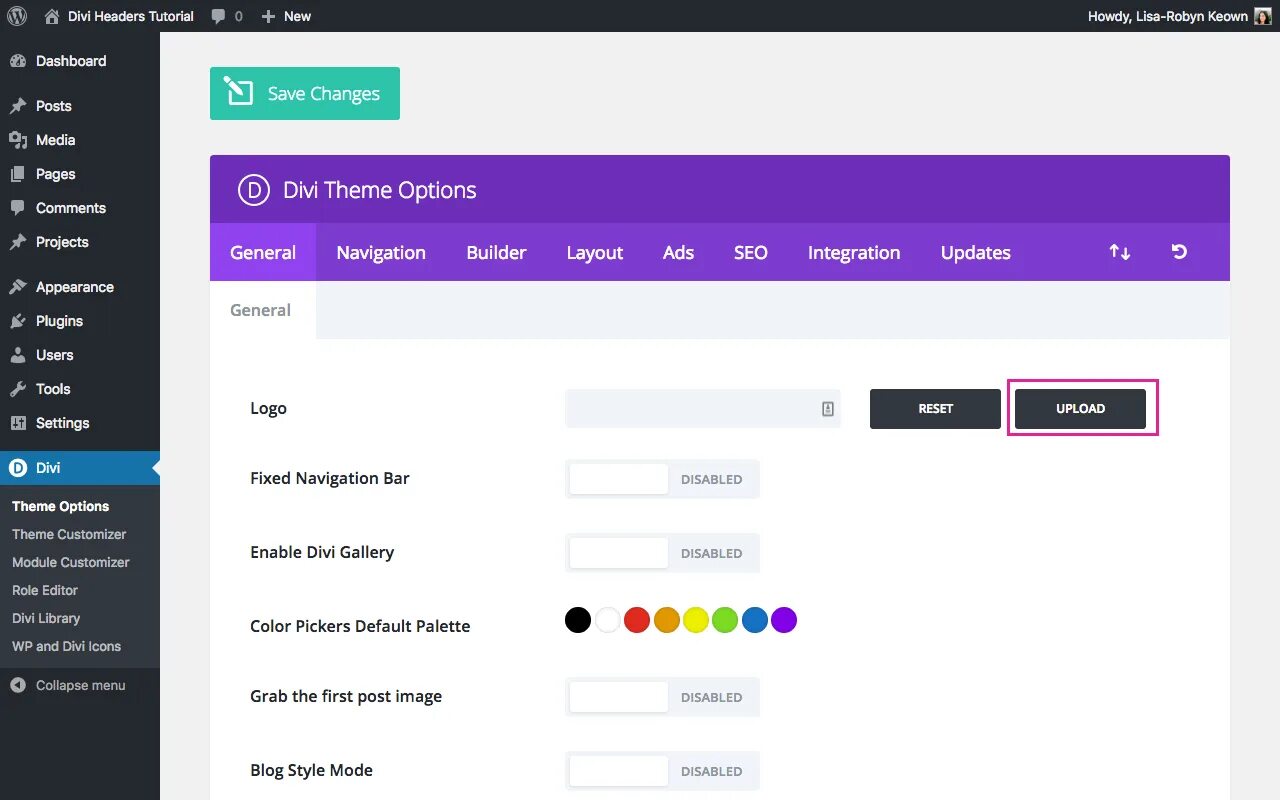The width and height of the screenshot is (1280, 800).
Task: Select the orange palette swatch
Action: pos(667,620)
